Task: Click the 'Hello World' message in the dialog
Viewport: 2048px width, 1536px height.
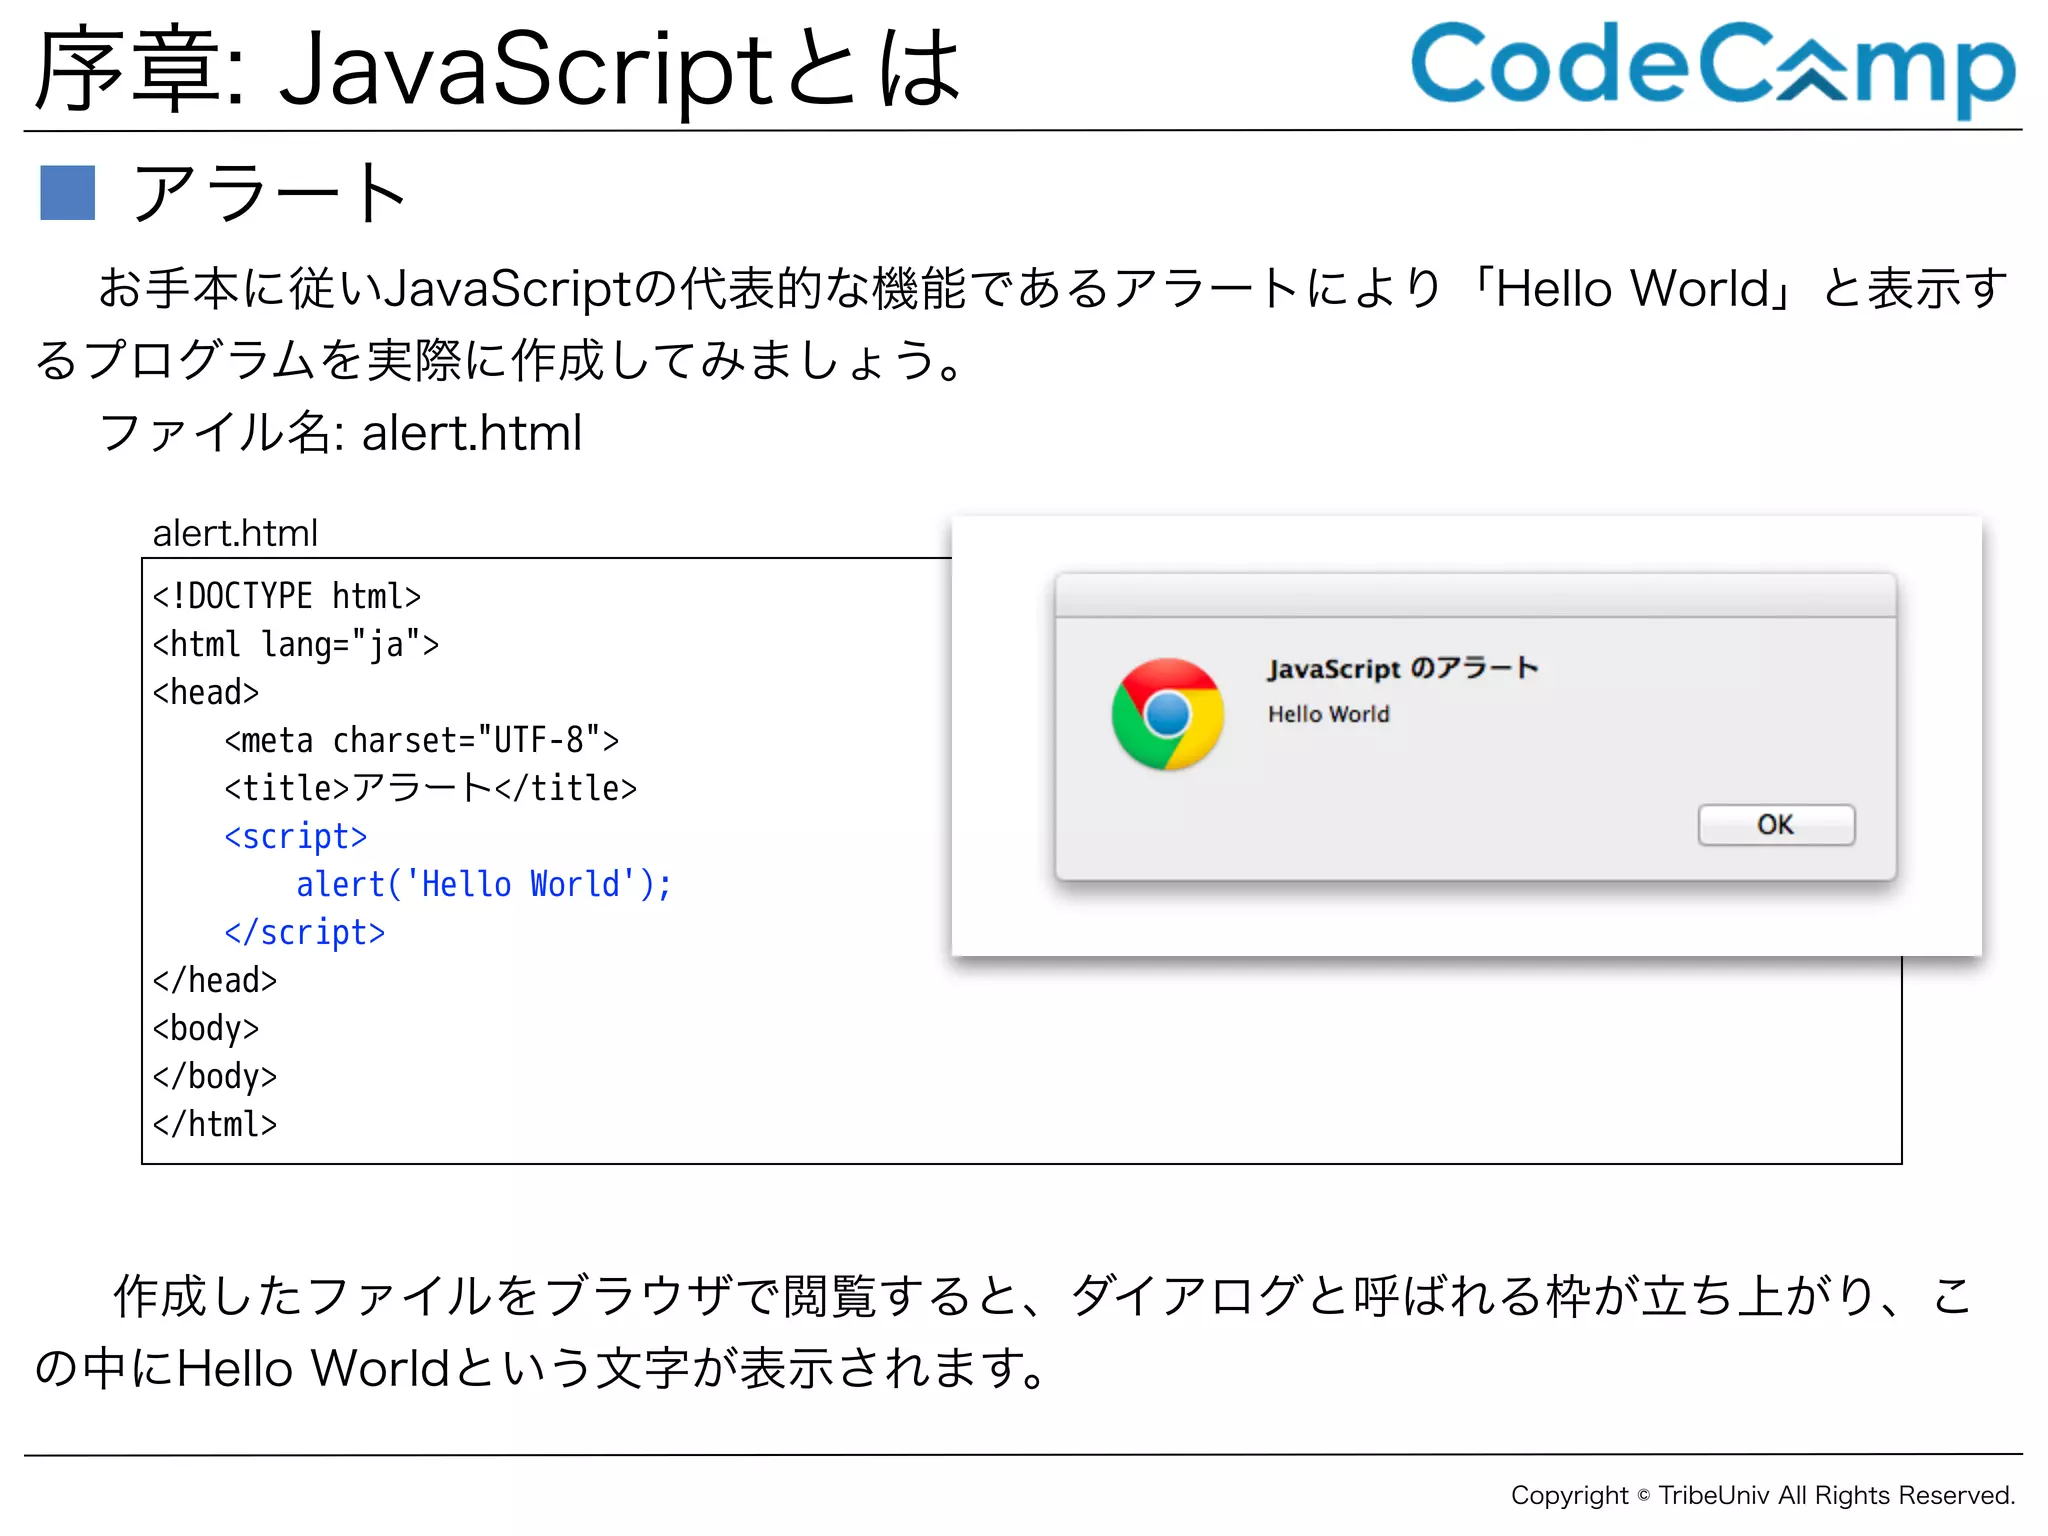Action: [1329, 714]
